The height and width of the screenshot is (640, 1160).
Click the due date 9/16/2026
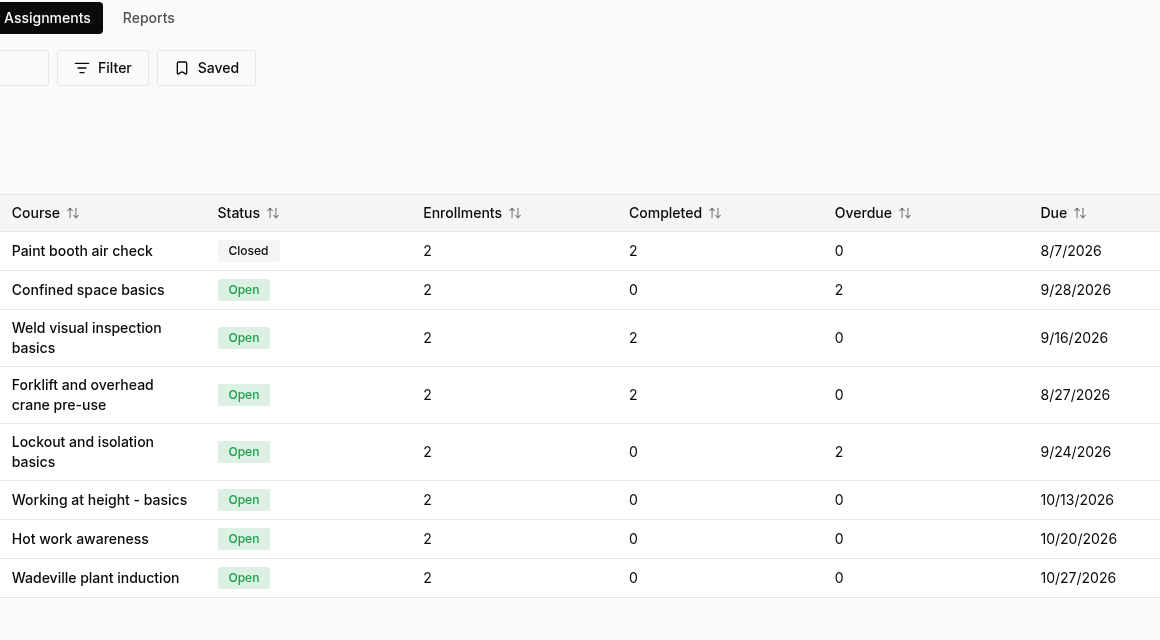1073,338
